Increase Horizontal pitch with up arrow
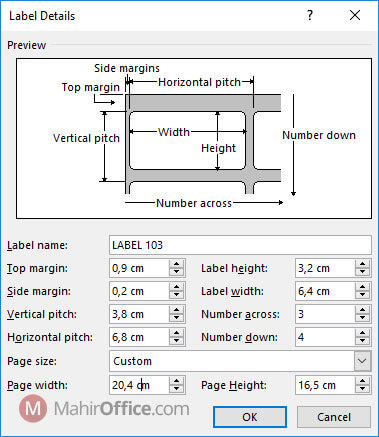The height and width of the screenshot is (437, 379). point(176,333)
